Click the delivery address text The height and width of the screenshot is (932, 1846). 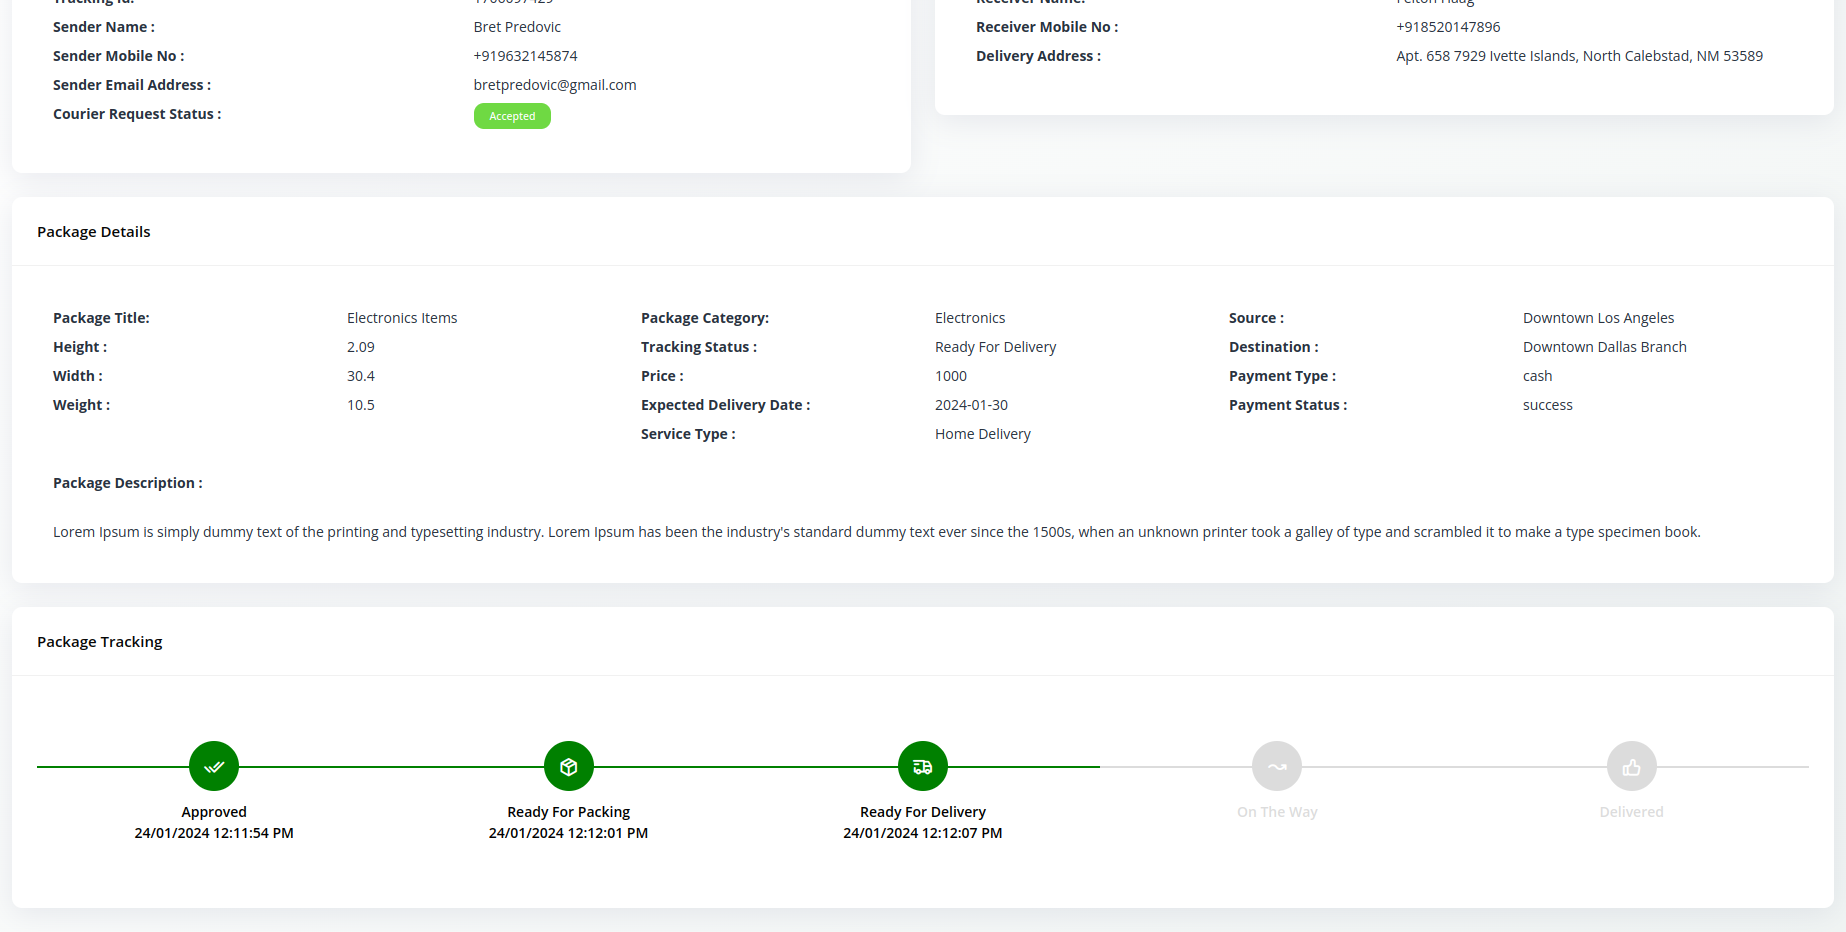[x=1579, y=56]
